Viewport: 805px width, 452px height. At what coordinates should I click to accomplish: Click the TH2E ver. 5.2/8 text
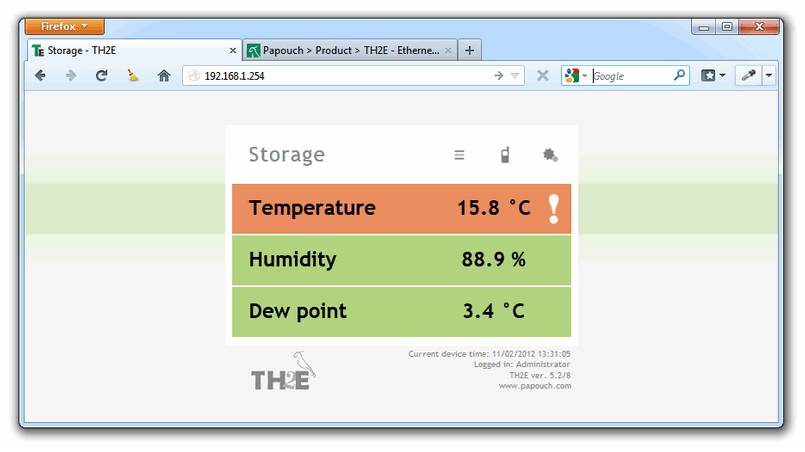(x=540, y=375)
